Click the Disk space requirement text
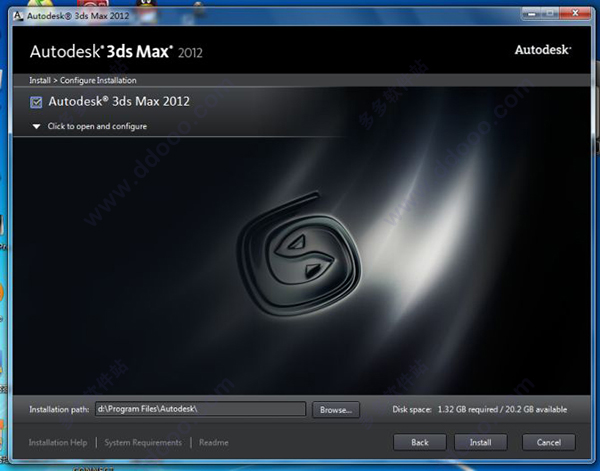This screenshot has height=471, width=600. (479, 409)
